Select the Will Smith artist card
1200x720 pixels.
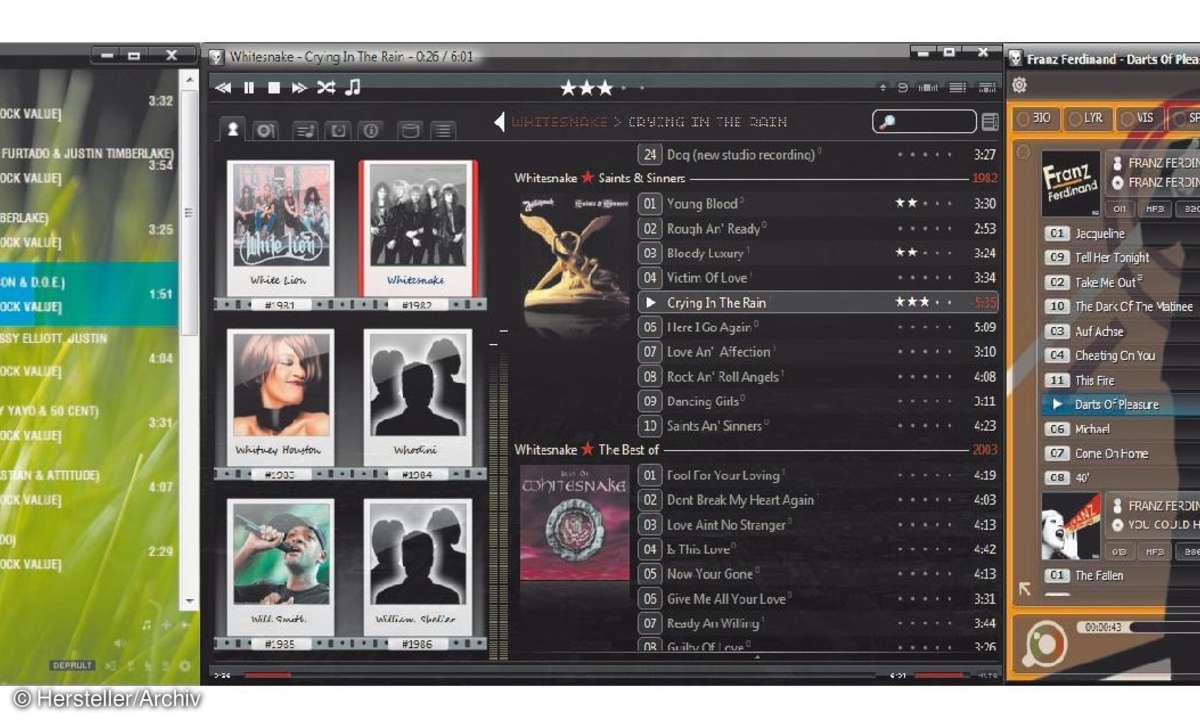pyautogui.click(x=280, y=566)
